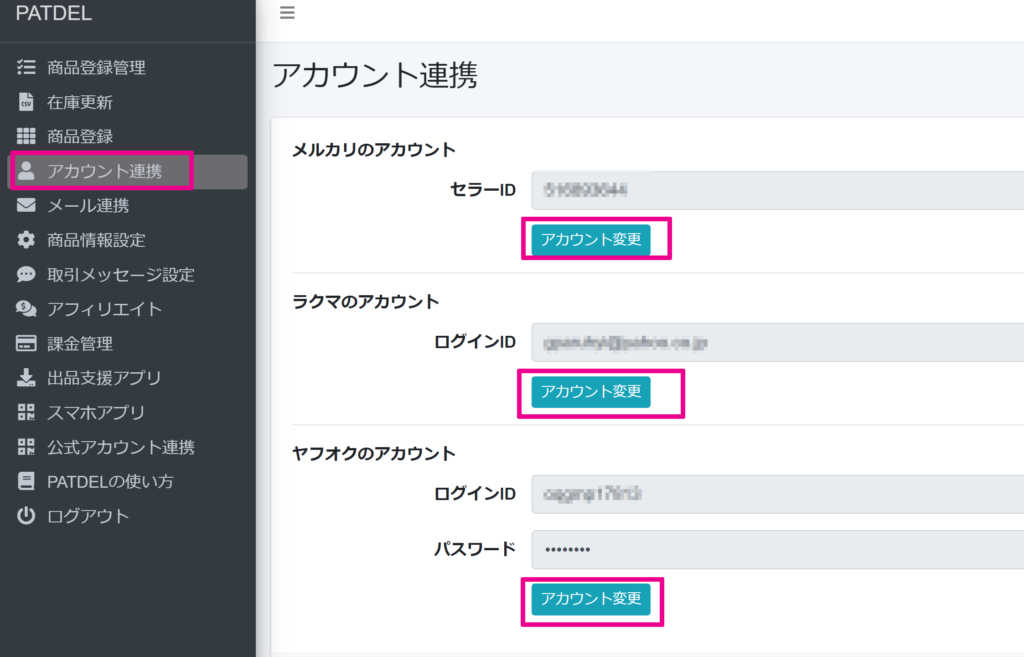The image size is (1024, 657).
Task: Open PATDELの使い方 guide in sidebar
Action: 110,482
